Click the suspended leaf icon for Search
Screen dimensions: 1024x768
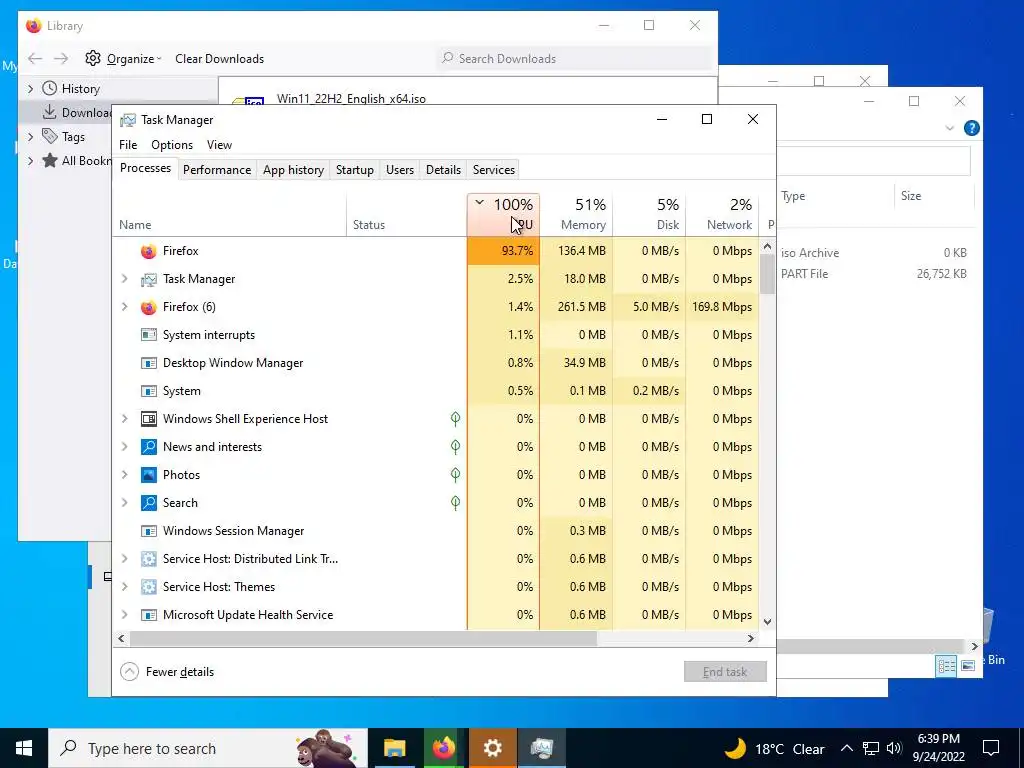[455, 503]
